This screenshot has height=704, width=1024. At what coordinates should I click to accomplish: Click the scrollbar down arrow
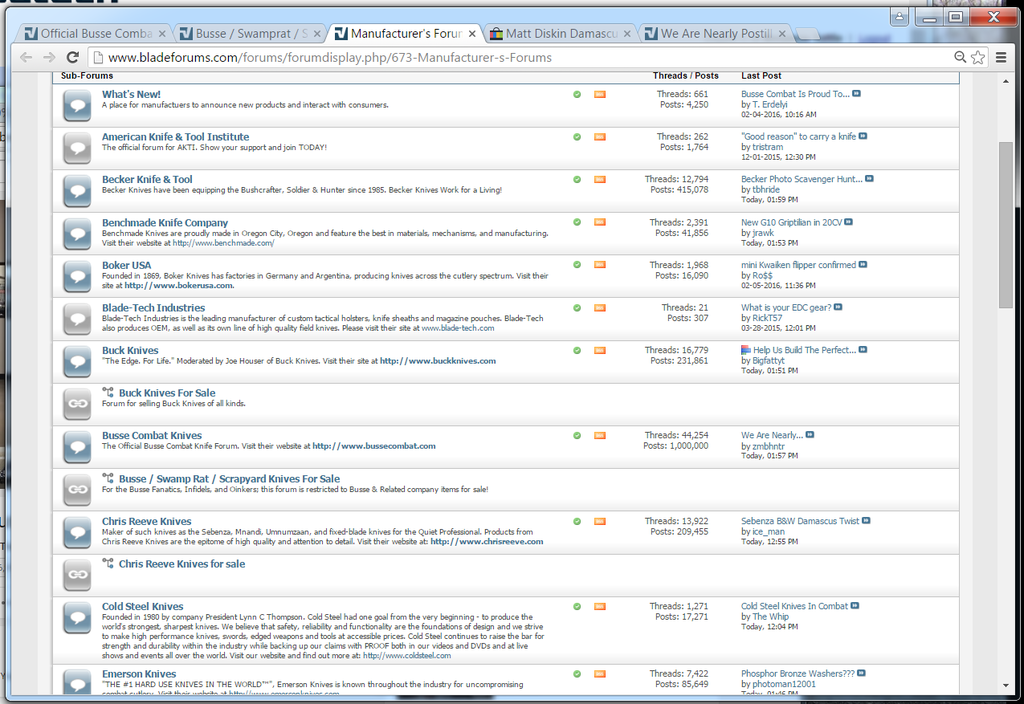pyautogui.click(x=1005, y=685)
